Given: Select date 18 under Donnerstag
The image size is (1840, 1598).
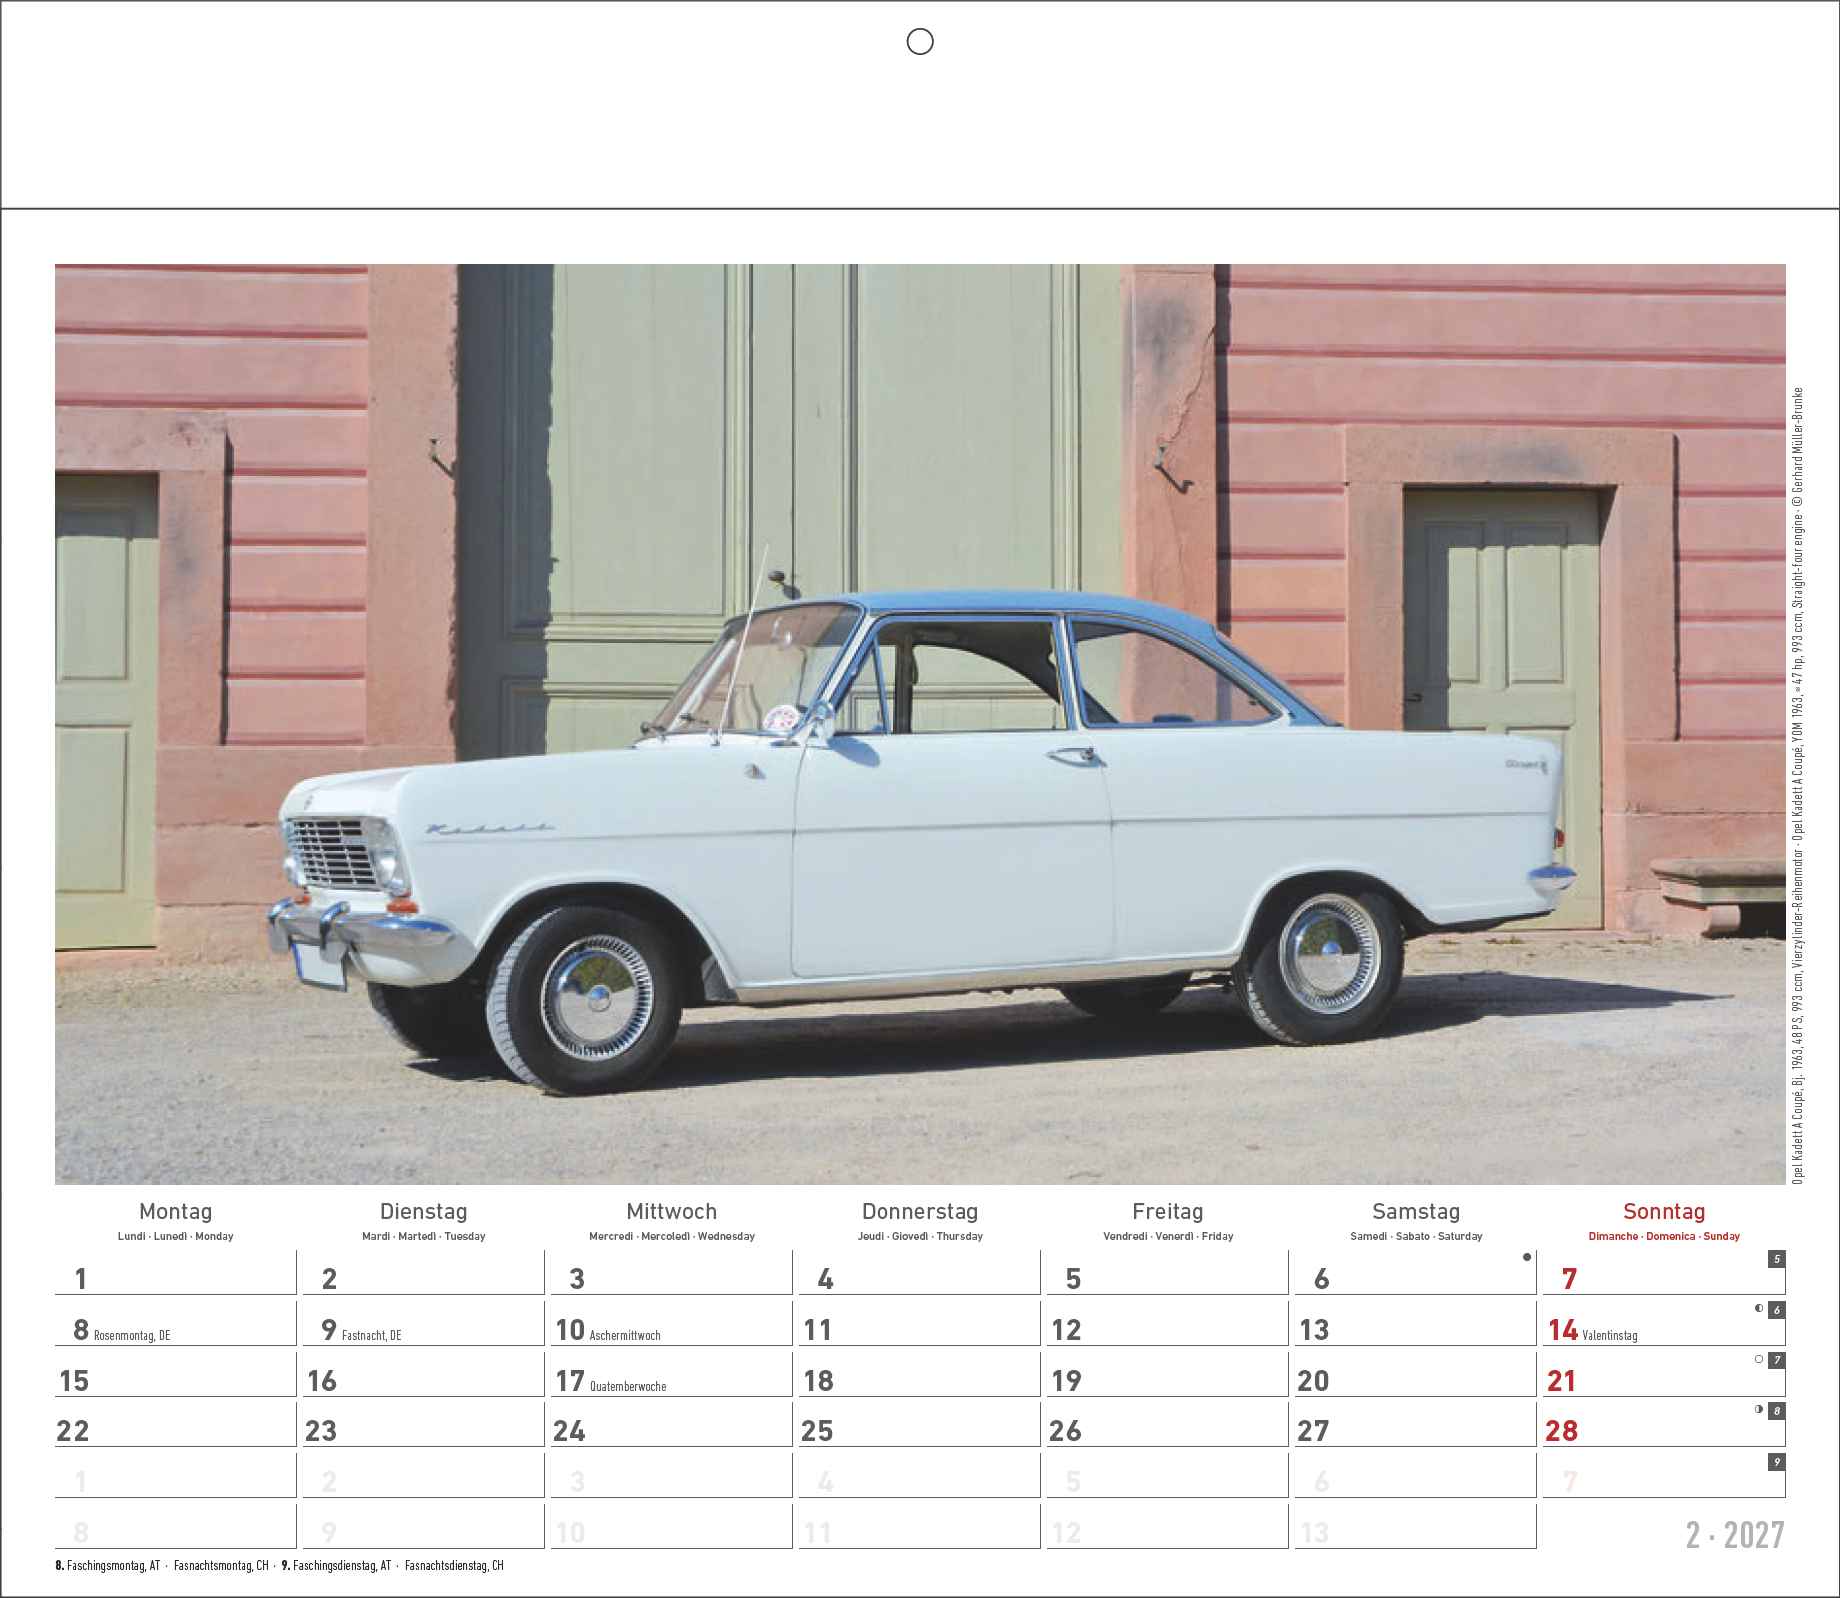Looking at the screenshot, I should (818, 1381).
